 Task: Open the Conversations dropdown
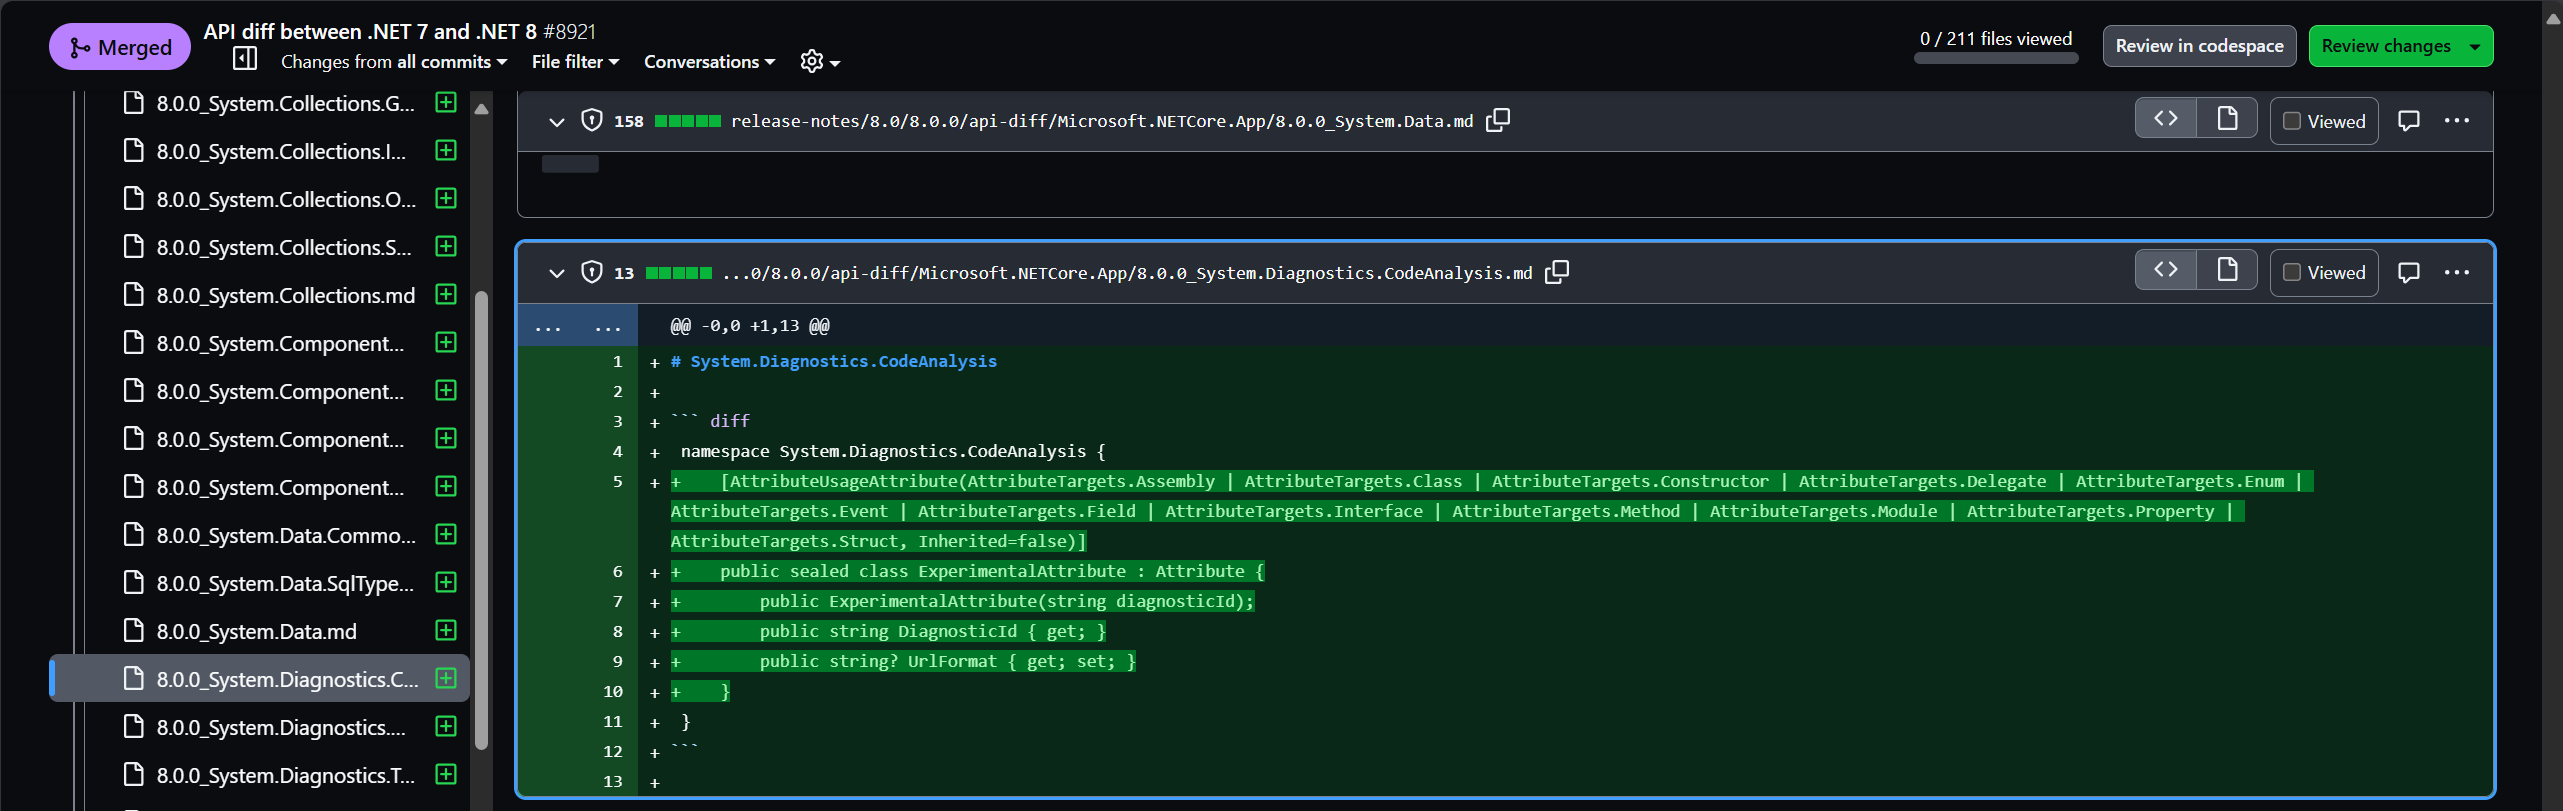point(709,62)
